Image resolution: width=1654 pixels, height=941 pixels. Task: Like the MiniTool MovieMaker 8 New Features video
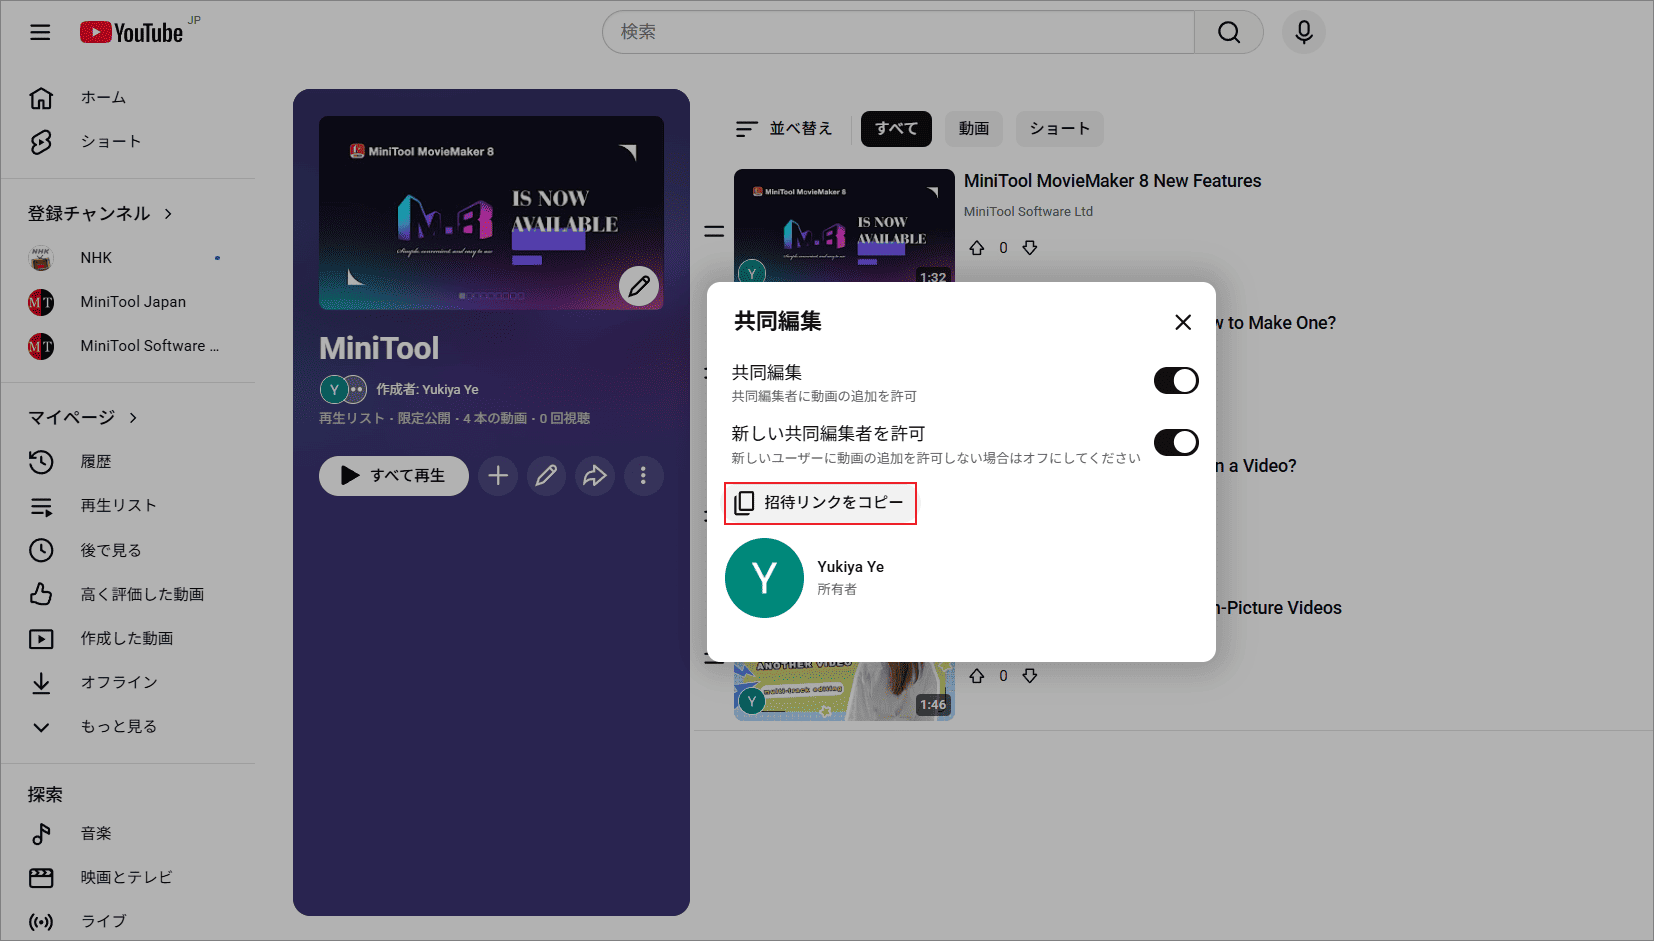point(977,247)
